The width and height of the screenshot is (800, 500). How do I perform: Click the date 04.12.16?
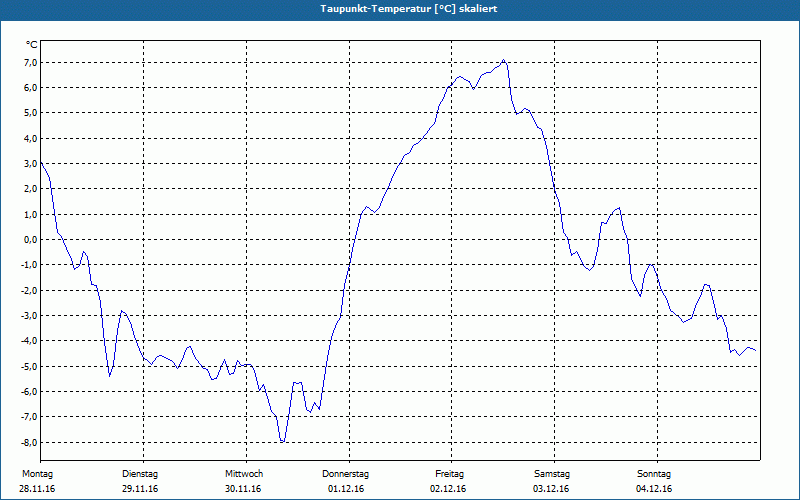(654, 489)
